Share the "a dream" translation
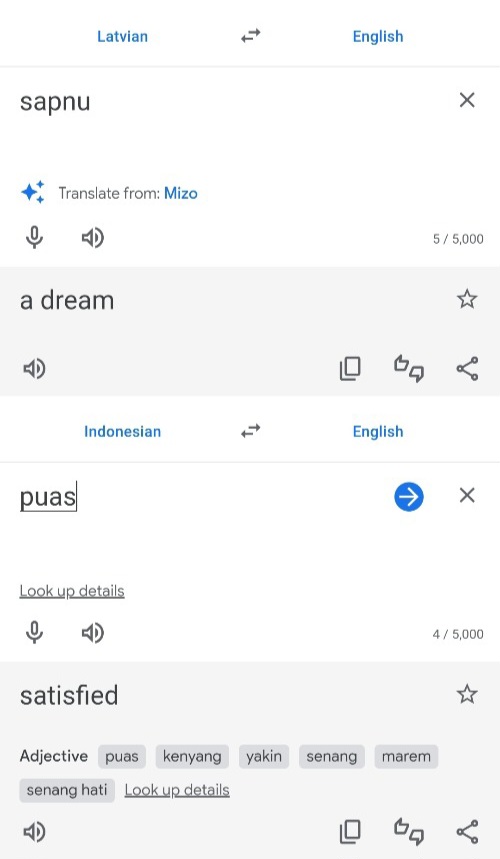 pos(467,368)
